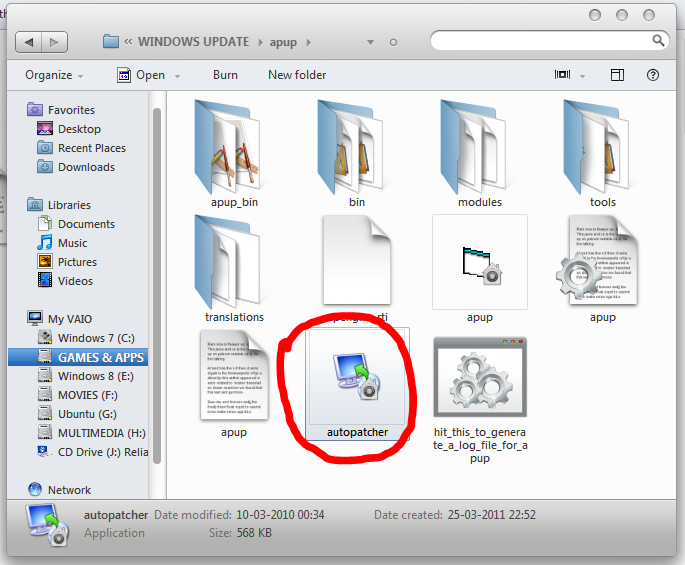The width and height of the screenshot is (685, 565).
Task: Click the search magnifier icon
Action: click(658, 41)
